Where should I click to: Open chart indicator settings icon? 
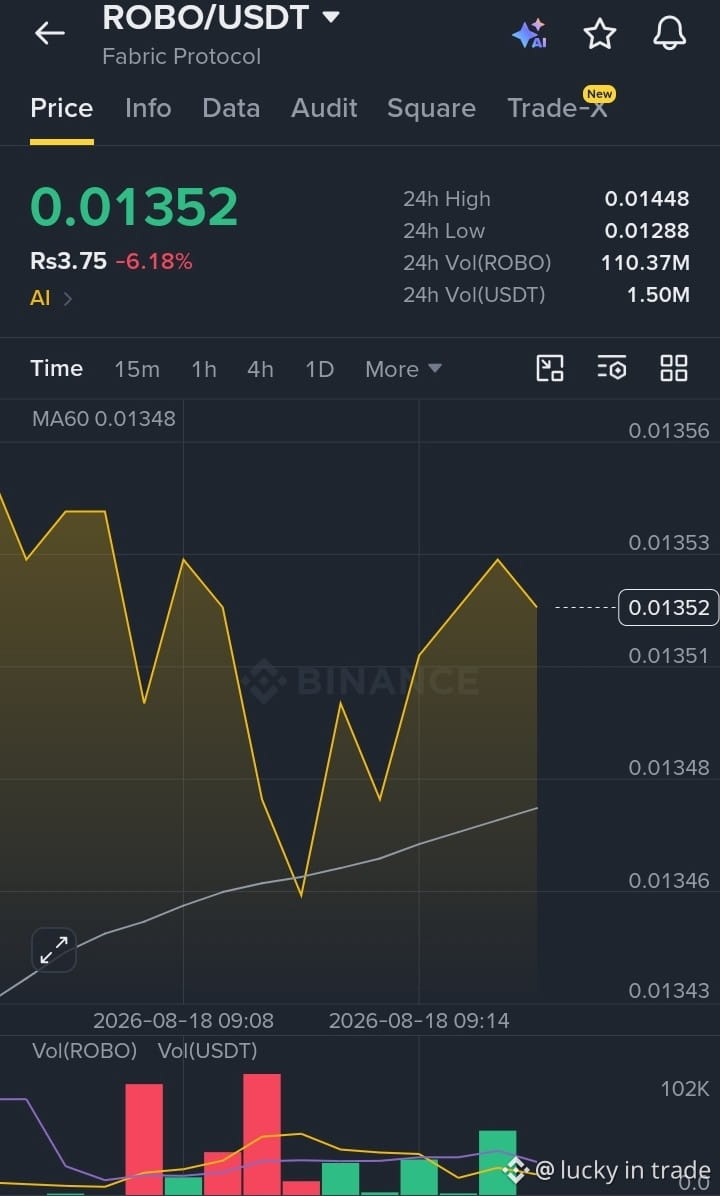coord(612,368)
